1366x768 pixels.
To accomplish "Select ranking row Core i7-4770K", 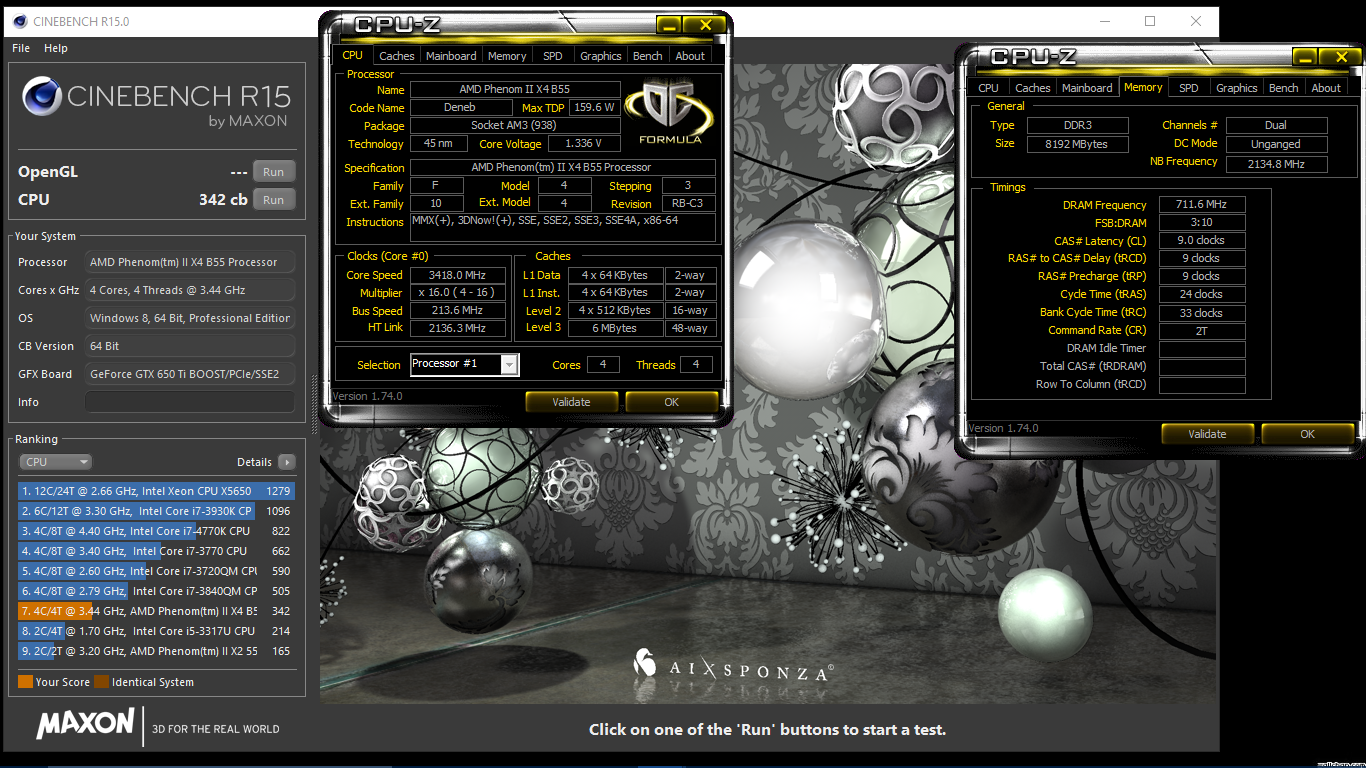I will point(156,531).
